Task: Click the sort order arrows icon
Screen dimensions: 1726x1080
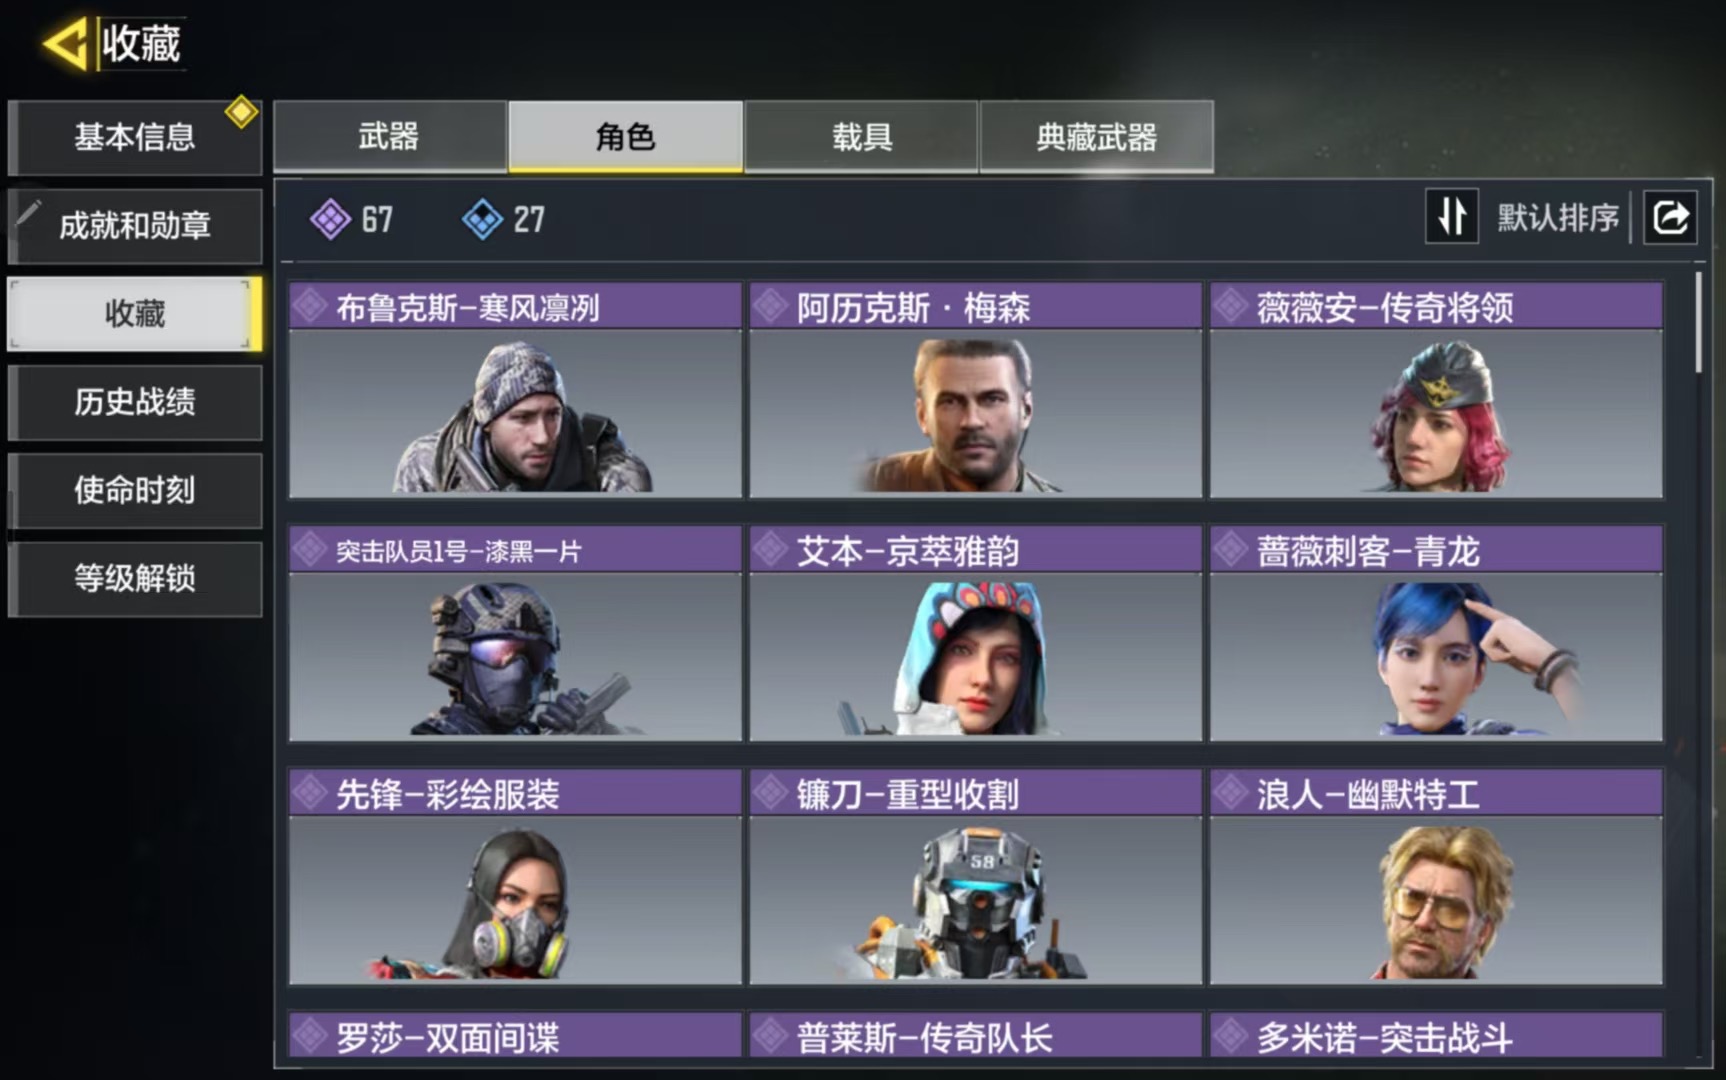Action: pyautogui.click(x=1452, y=217)
